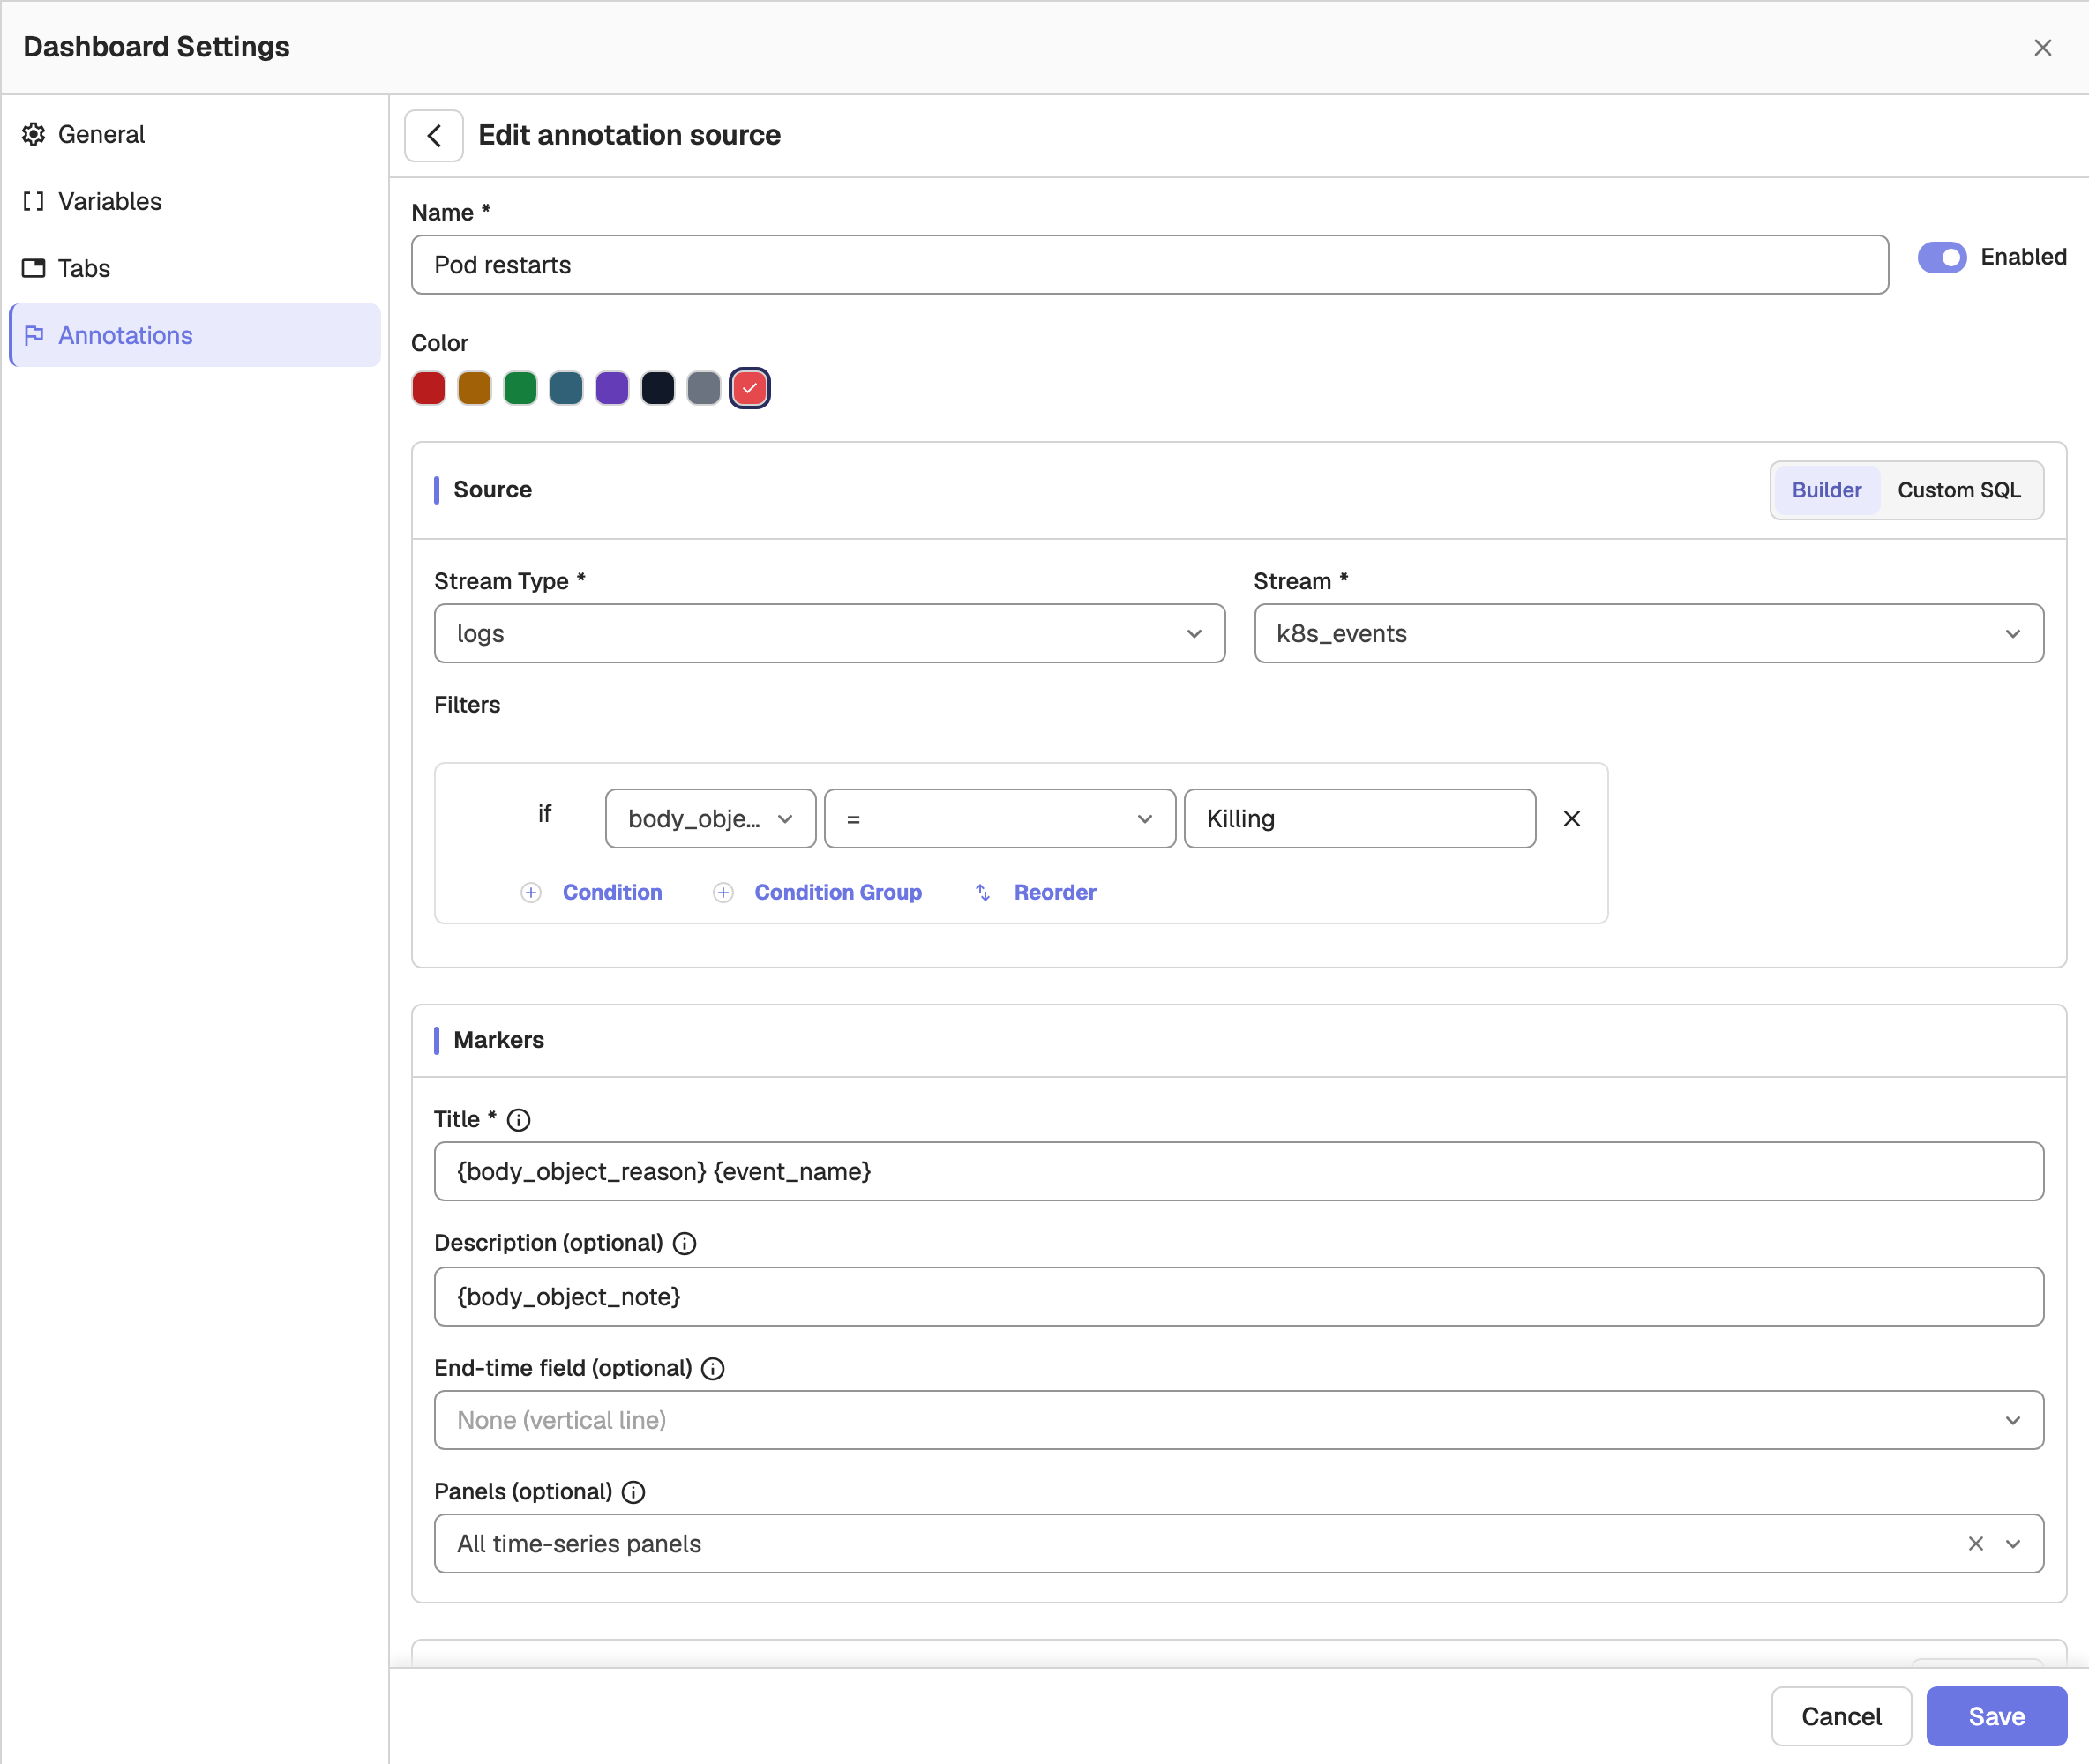Click the Reorder arrows icon

point(983,892)
